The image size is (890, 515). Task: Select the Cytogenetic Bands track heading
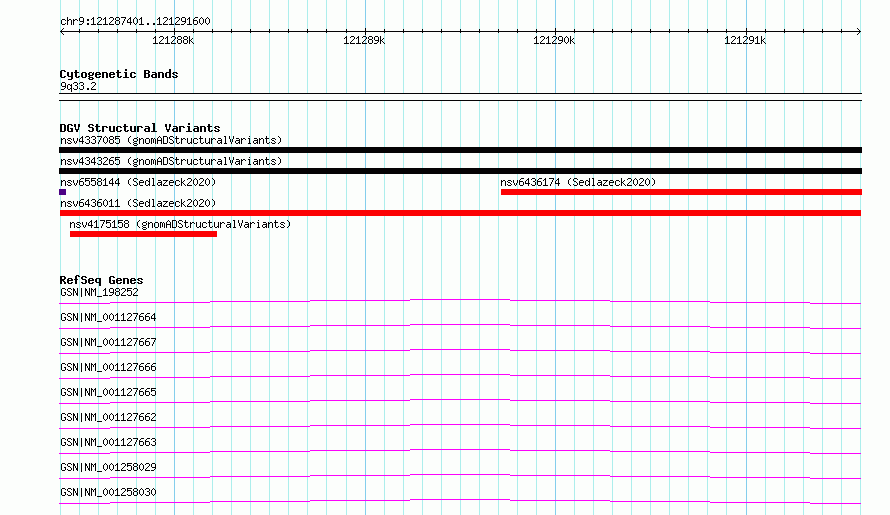click(119, 74)
